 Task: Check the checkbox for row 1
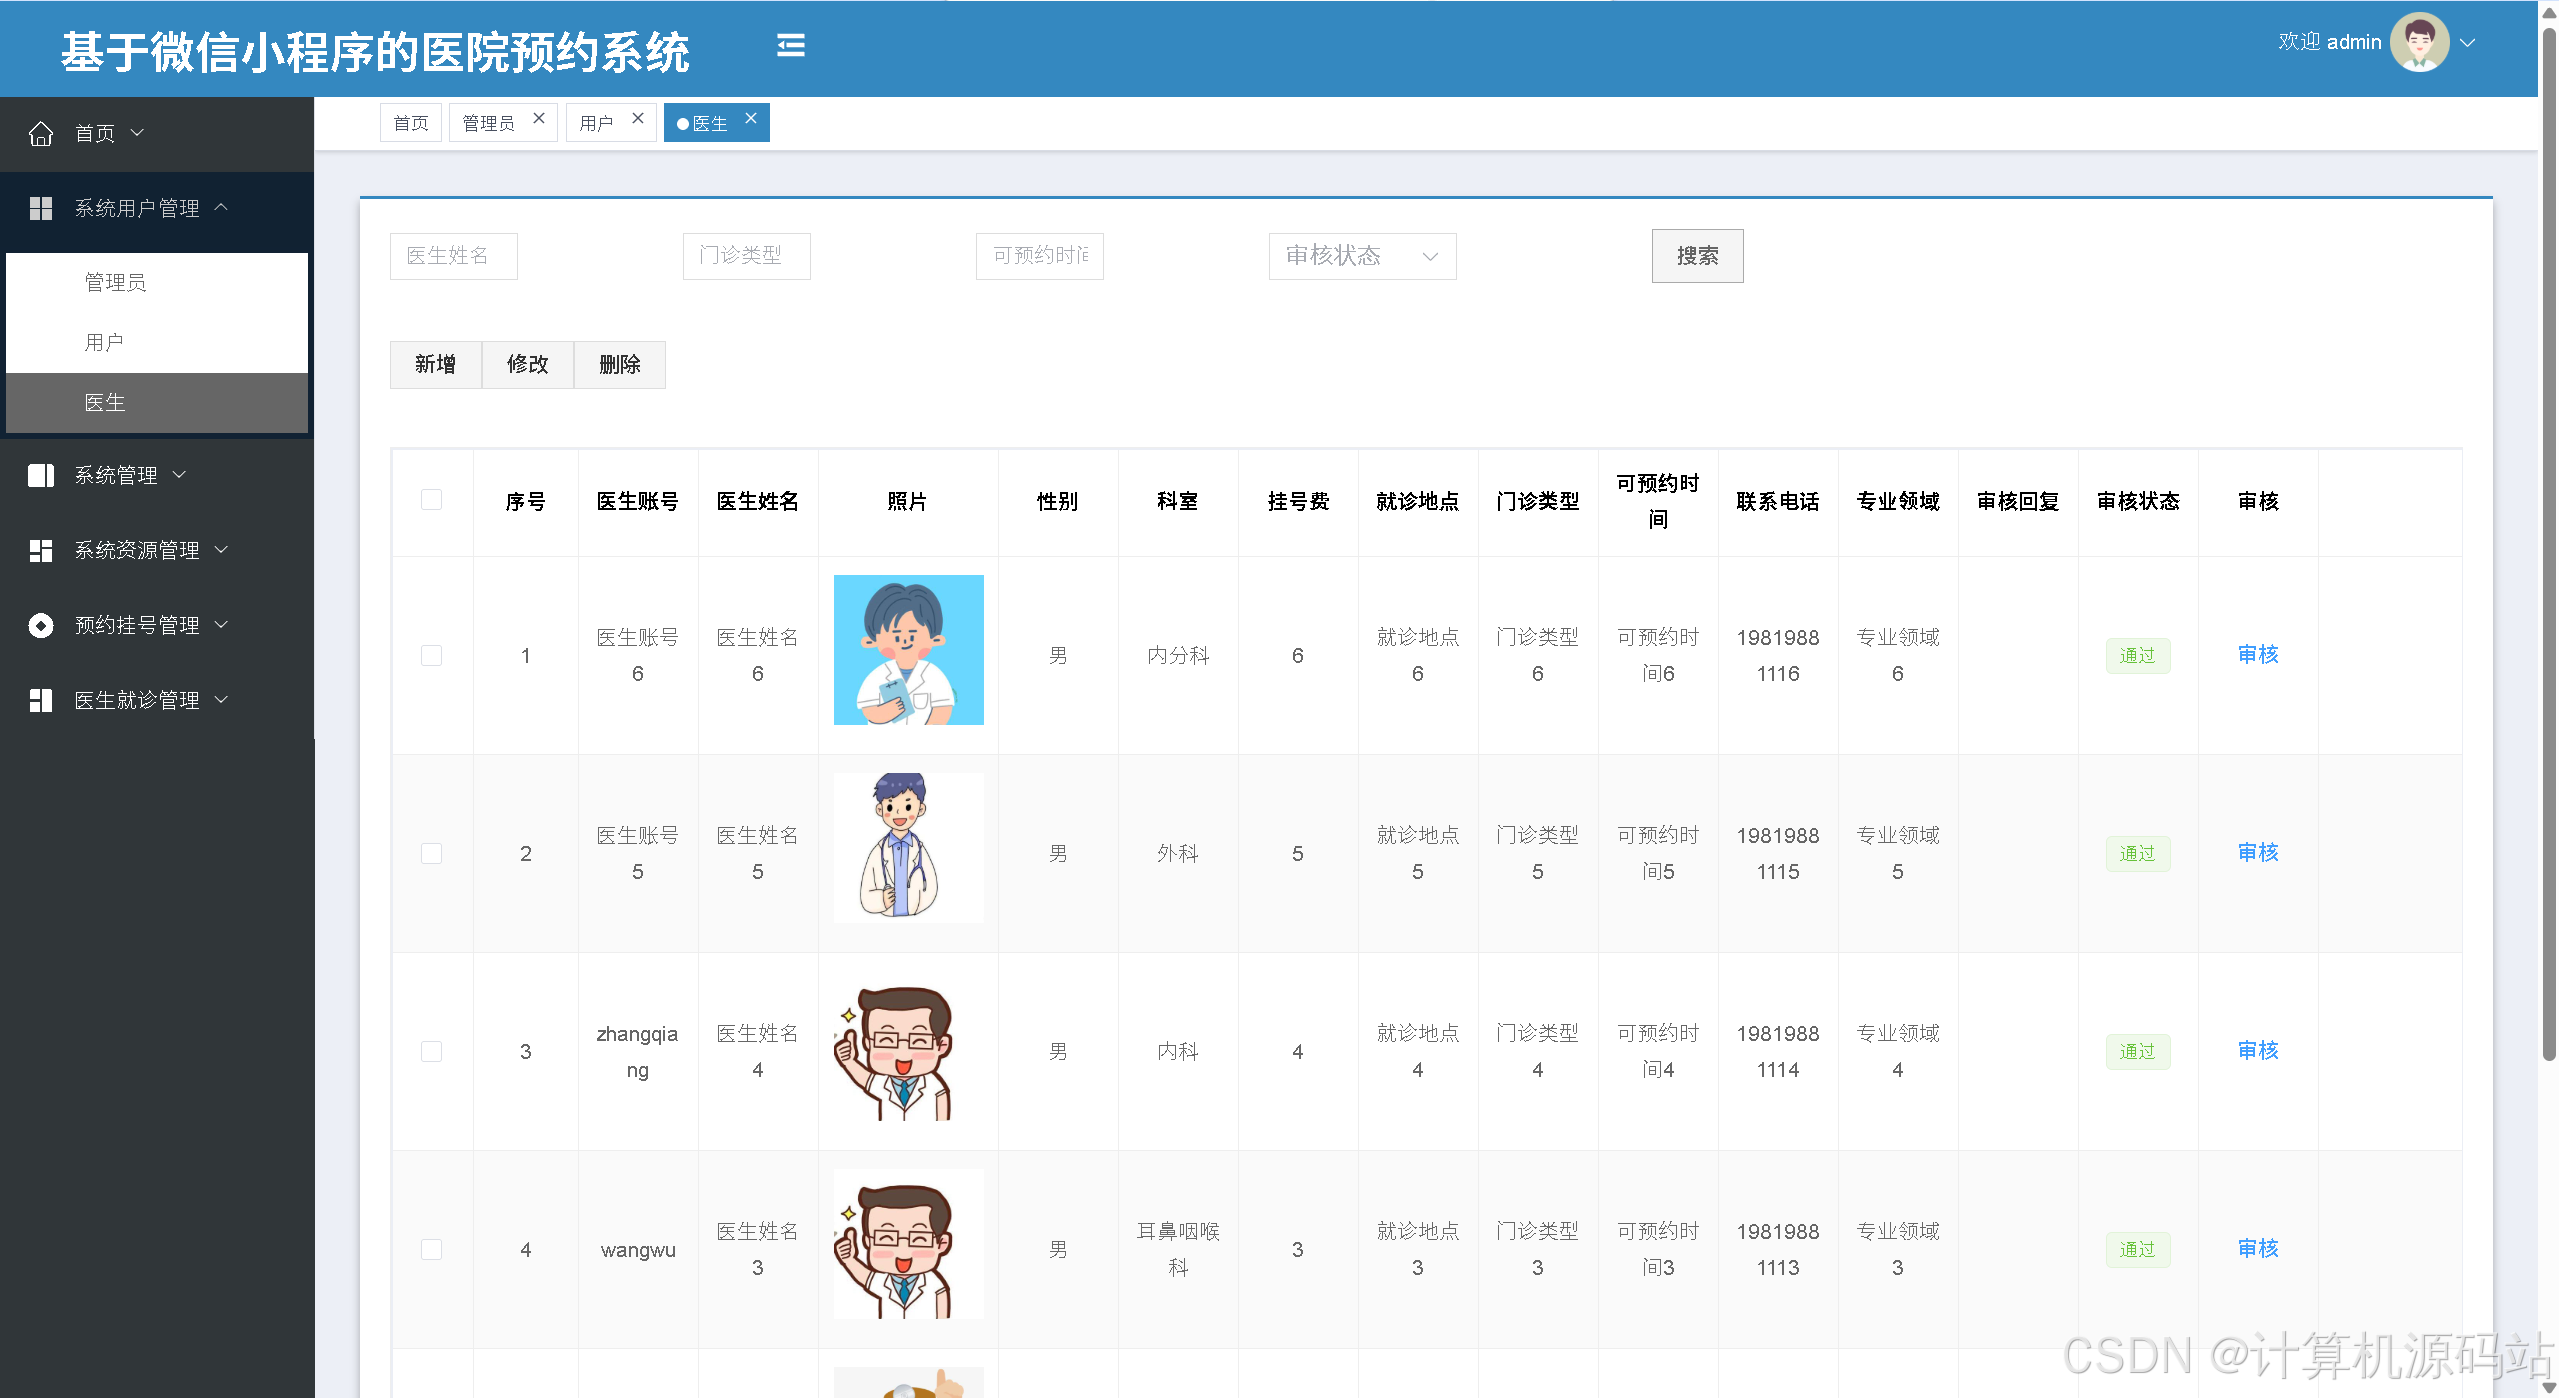coord(431,655)
